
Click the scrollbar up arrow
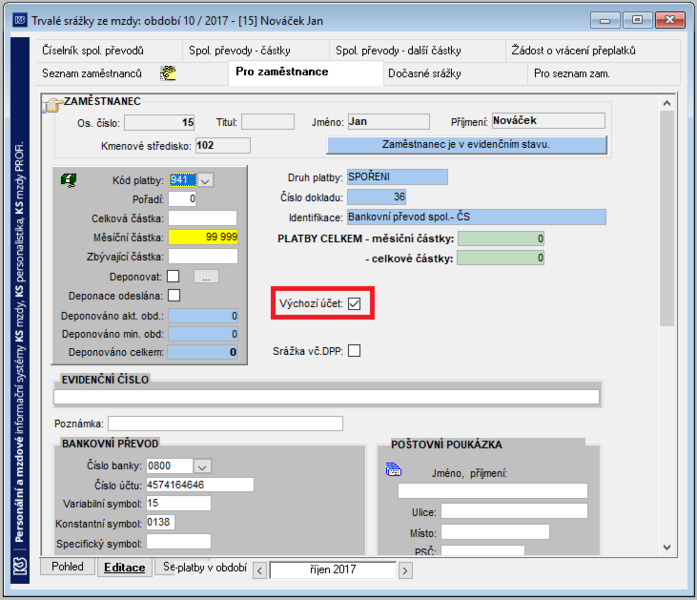pyautogui.click(x=667, y=104)
